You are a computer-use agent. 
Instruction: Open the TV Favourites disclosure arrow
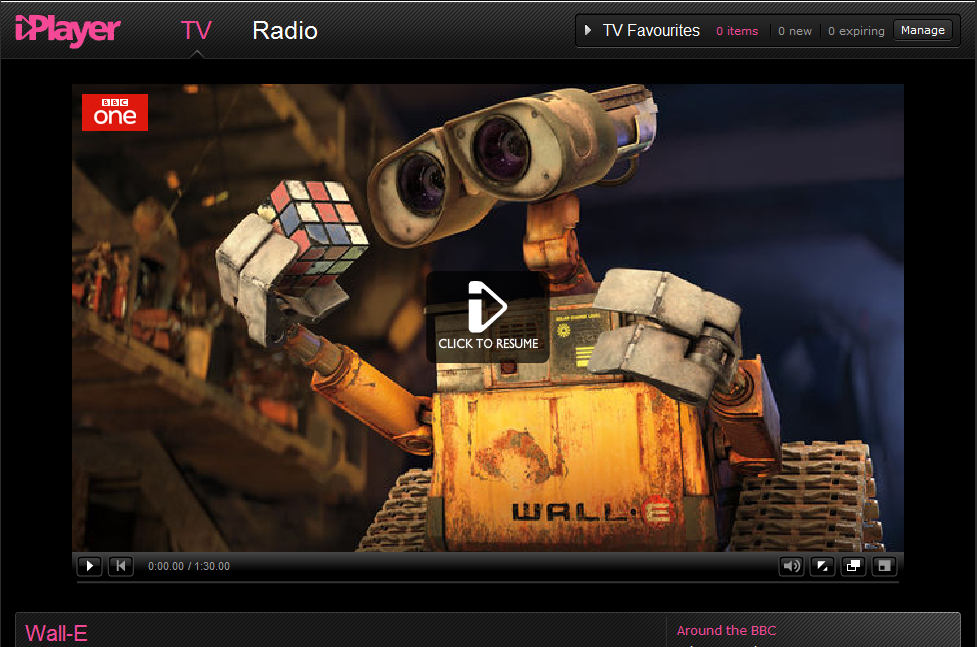point(588,30)
